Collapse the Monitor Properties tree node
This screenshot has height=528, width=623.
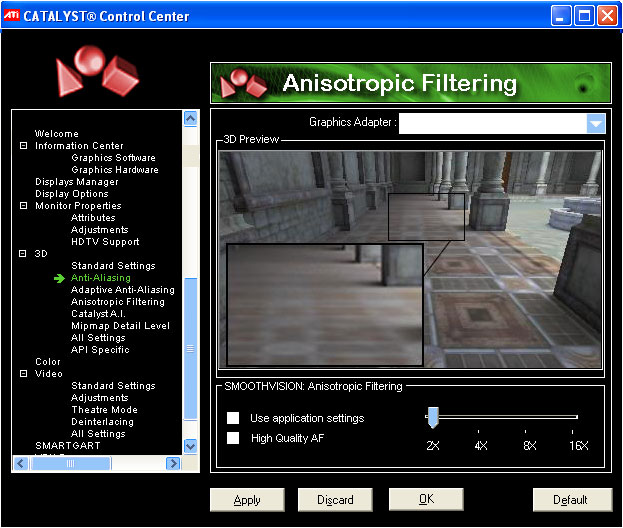23,206
